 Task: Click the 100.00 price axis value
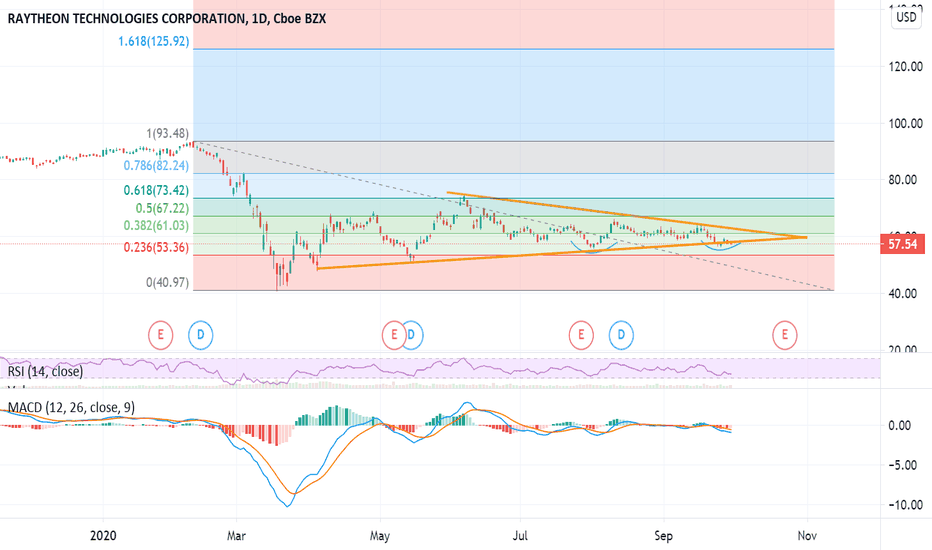click(906, 124)
